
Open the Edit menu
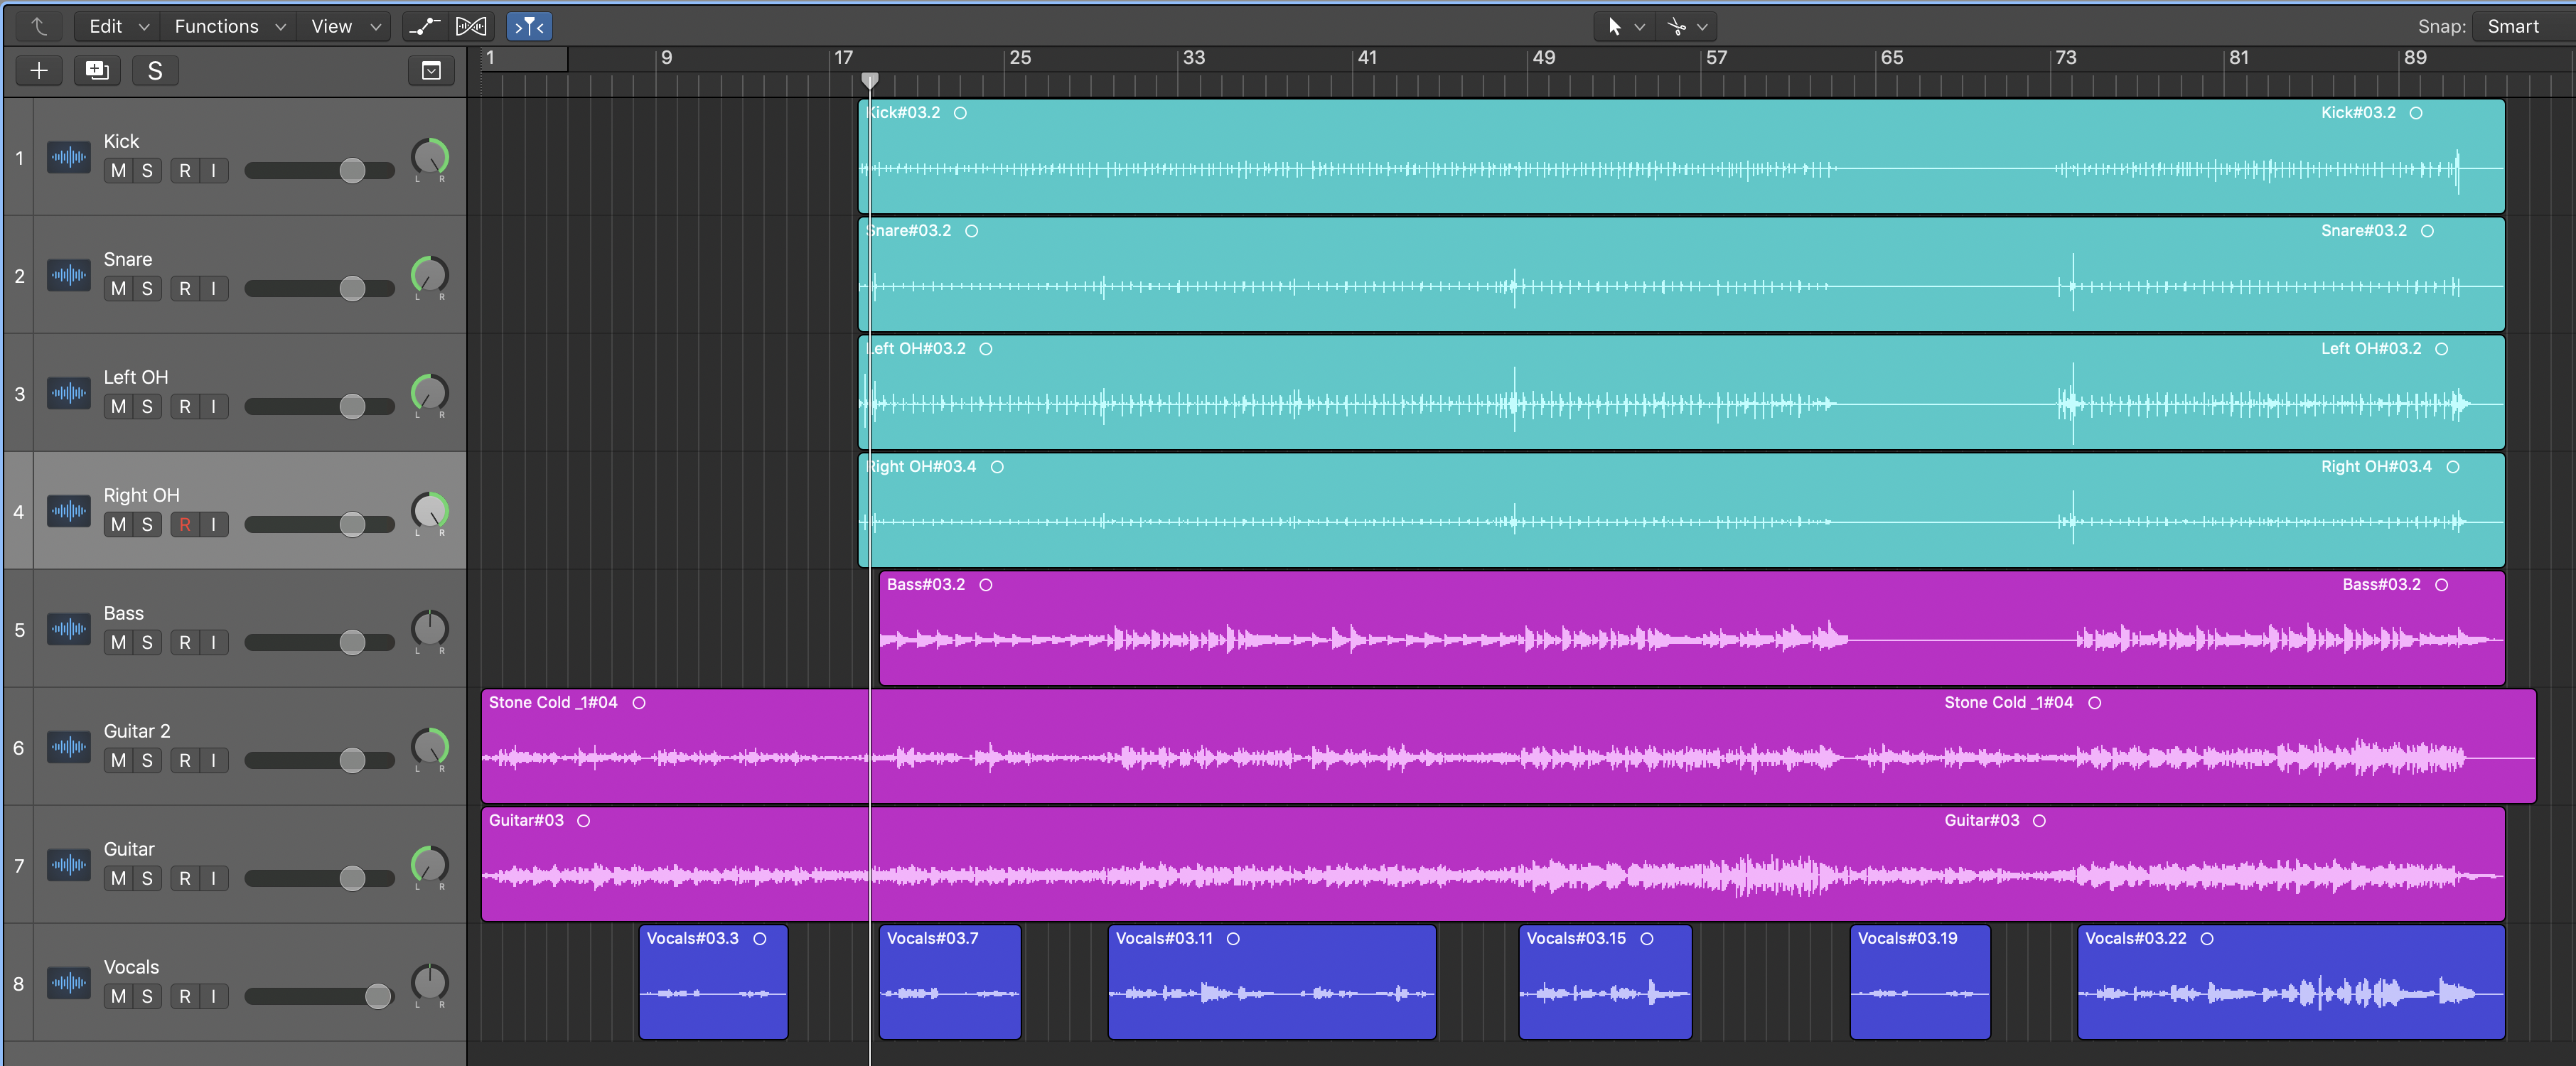[x=116, y=27]
